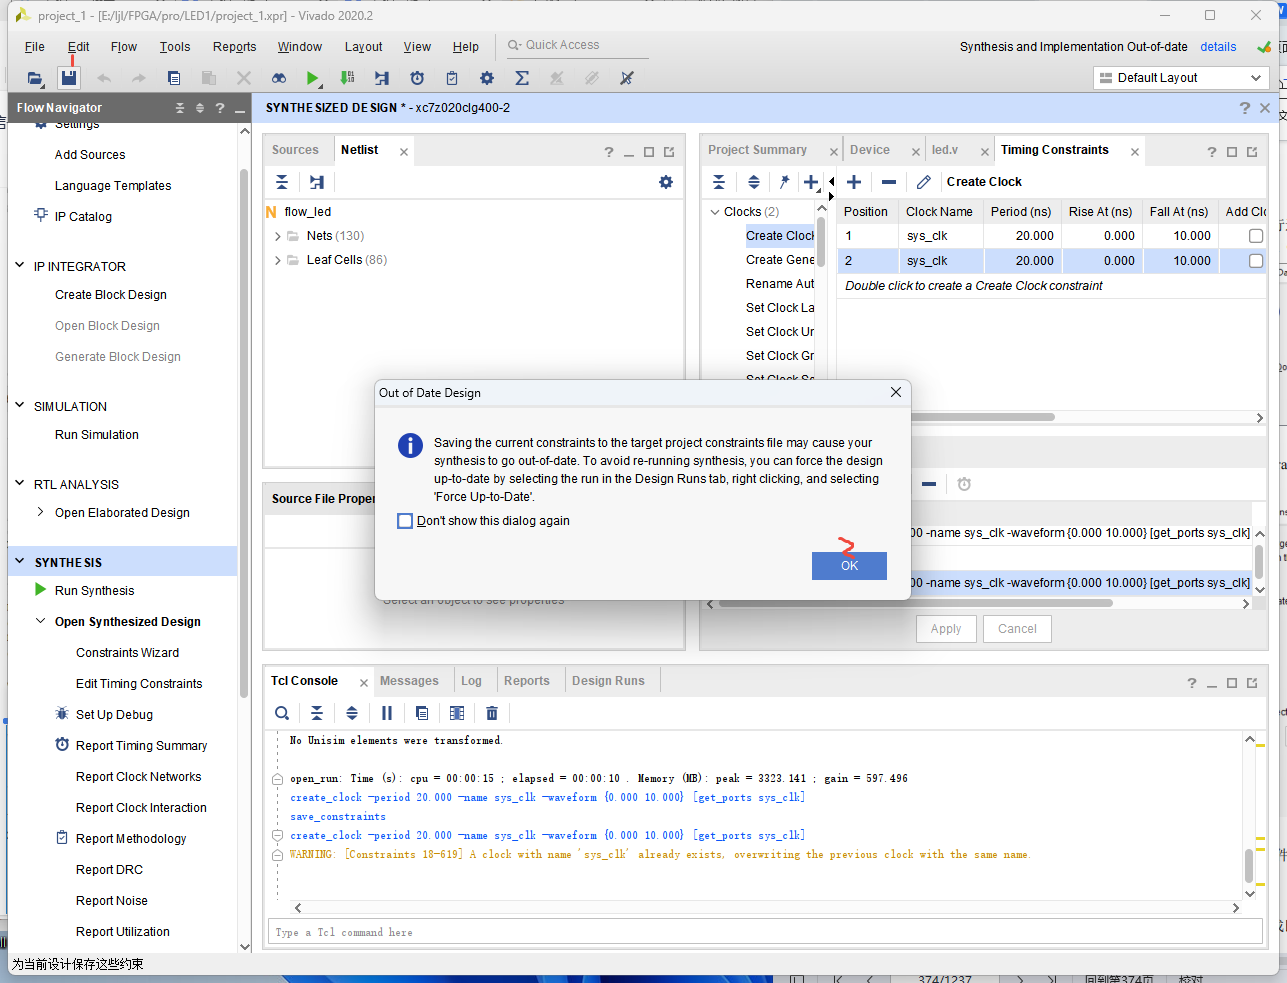This screenshot has height=983, width=1287.
Task: Collapse all in Flow Navigator header
Action: pos(180,108)
